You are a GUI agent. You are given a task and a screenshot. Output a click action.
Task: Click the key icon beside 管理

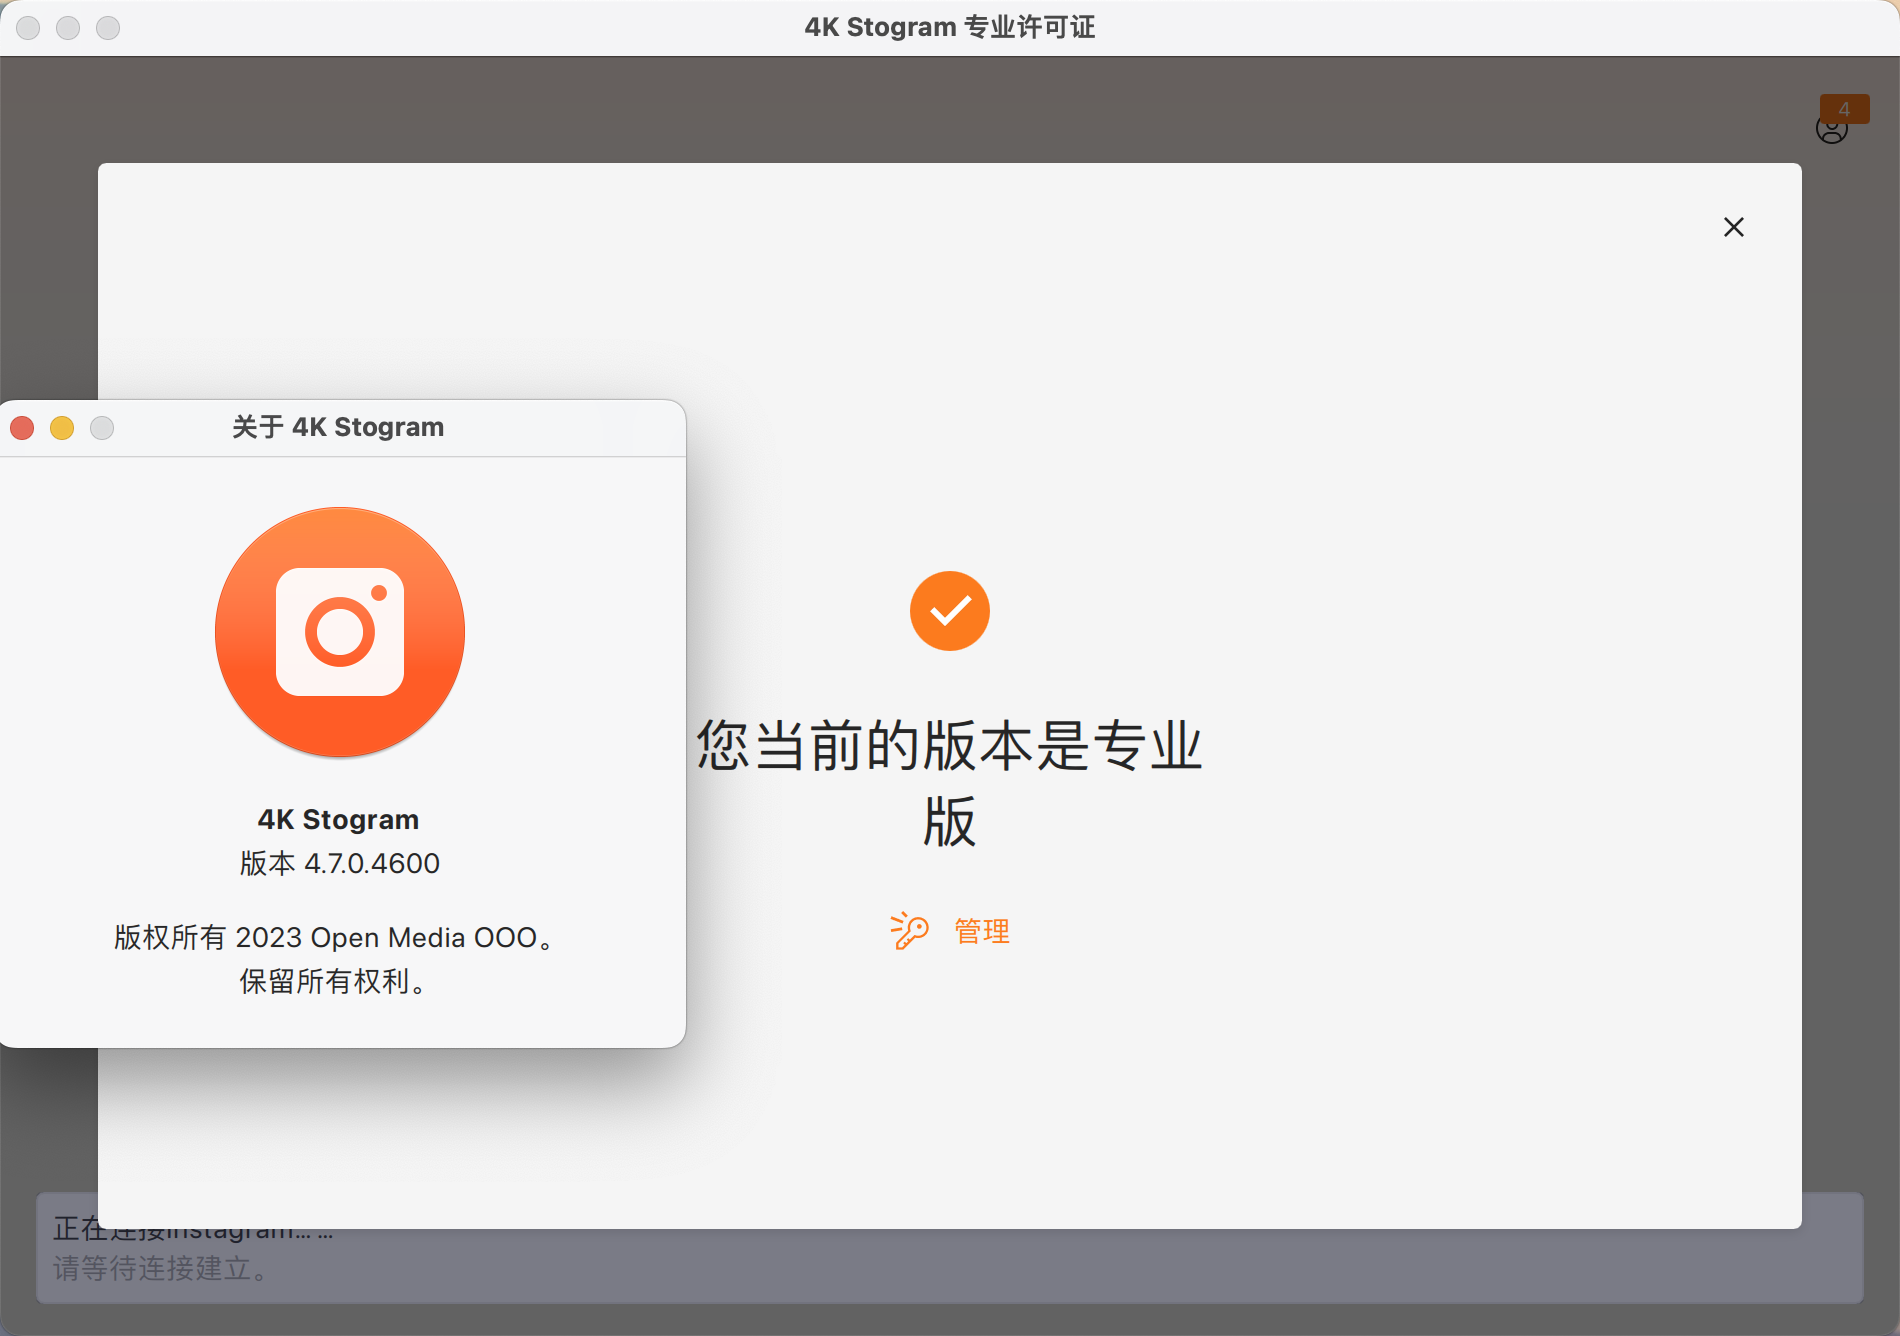[x=909, y=931]
